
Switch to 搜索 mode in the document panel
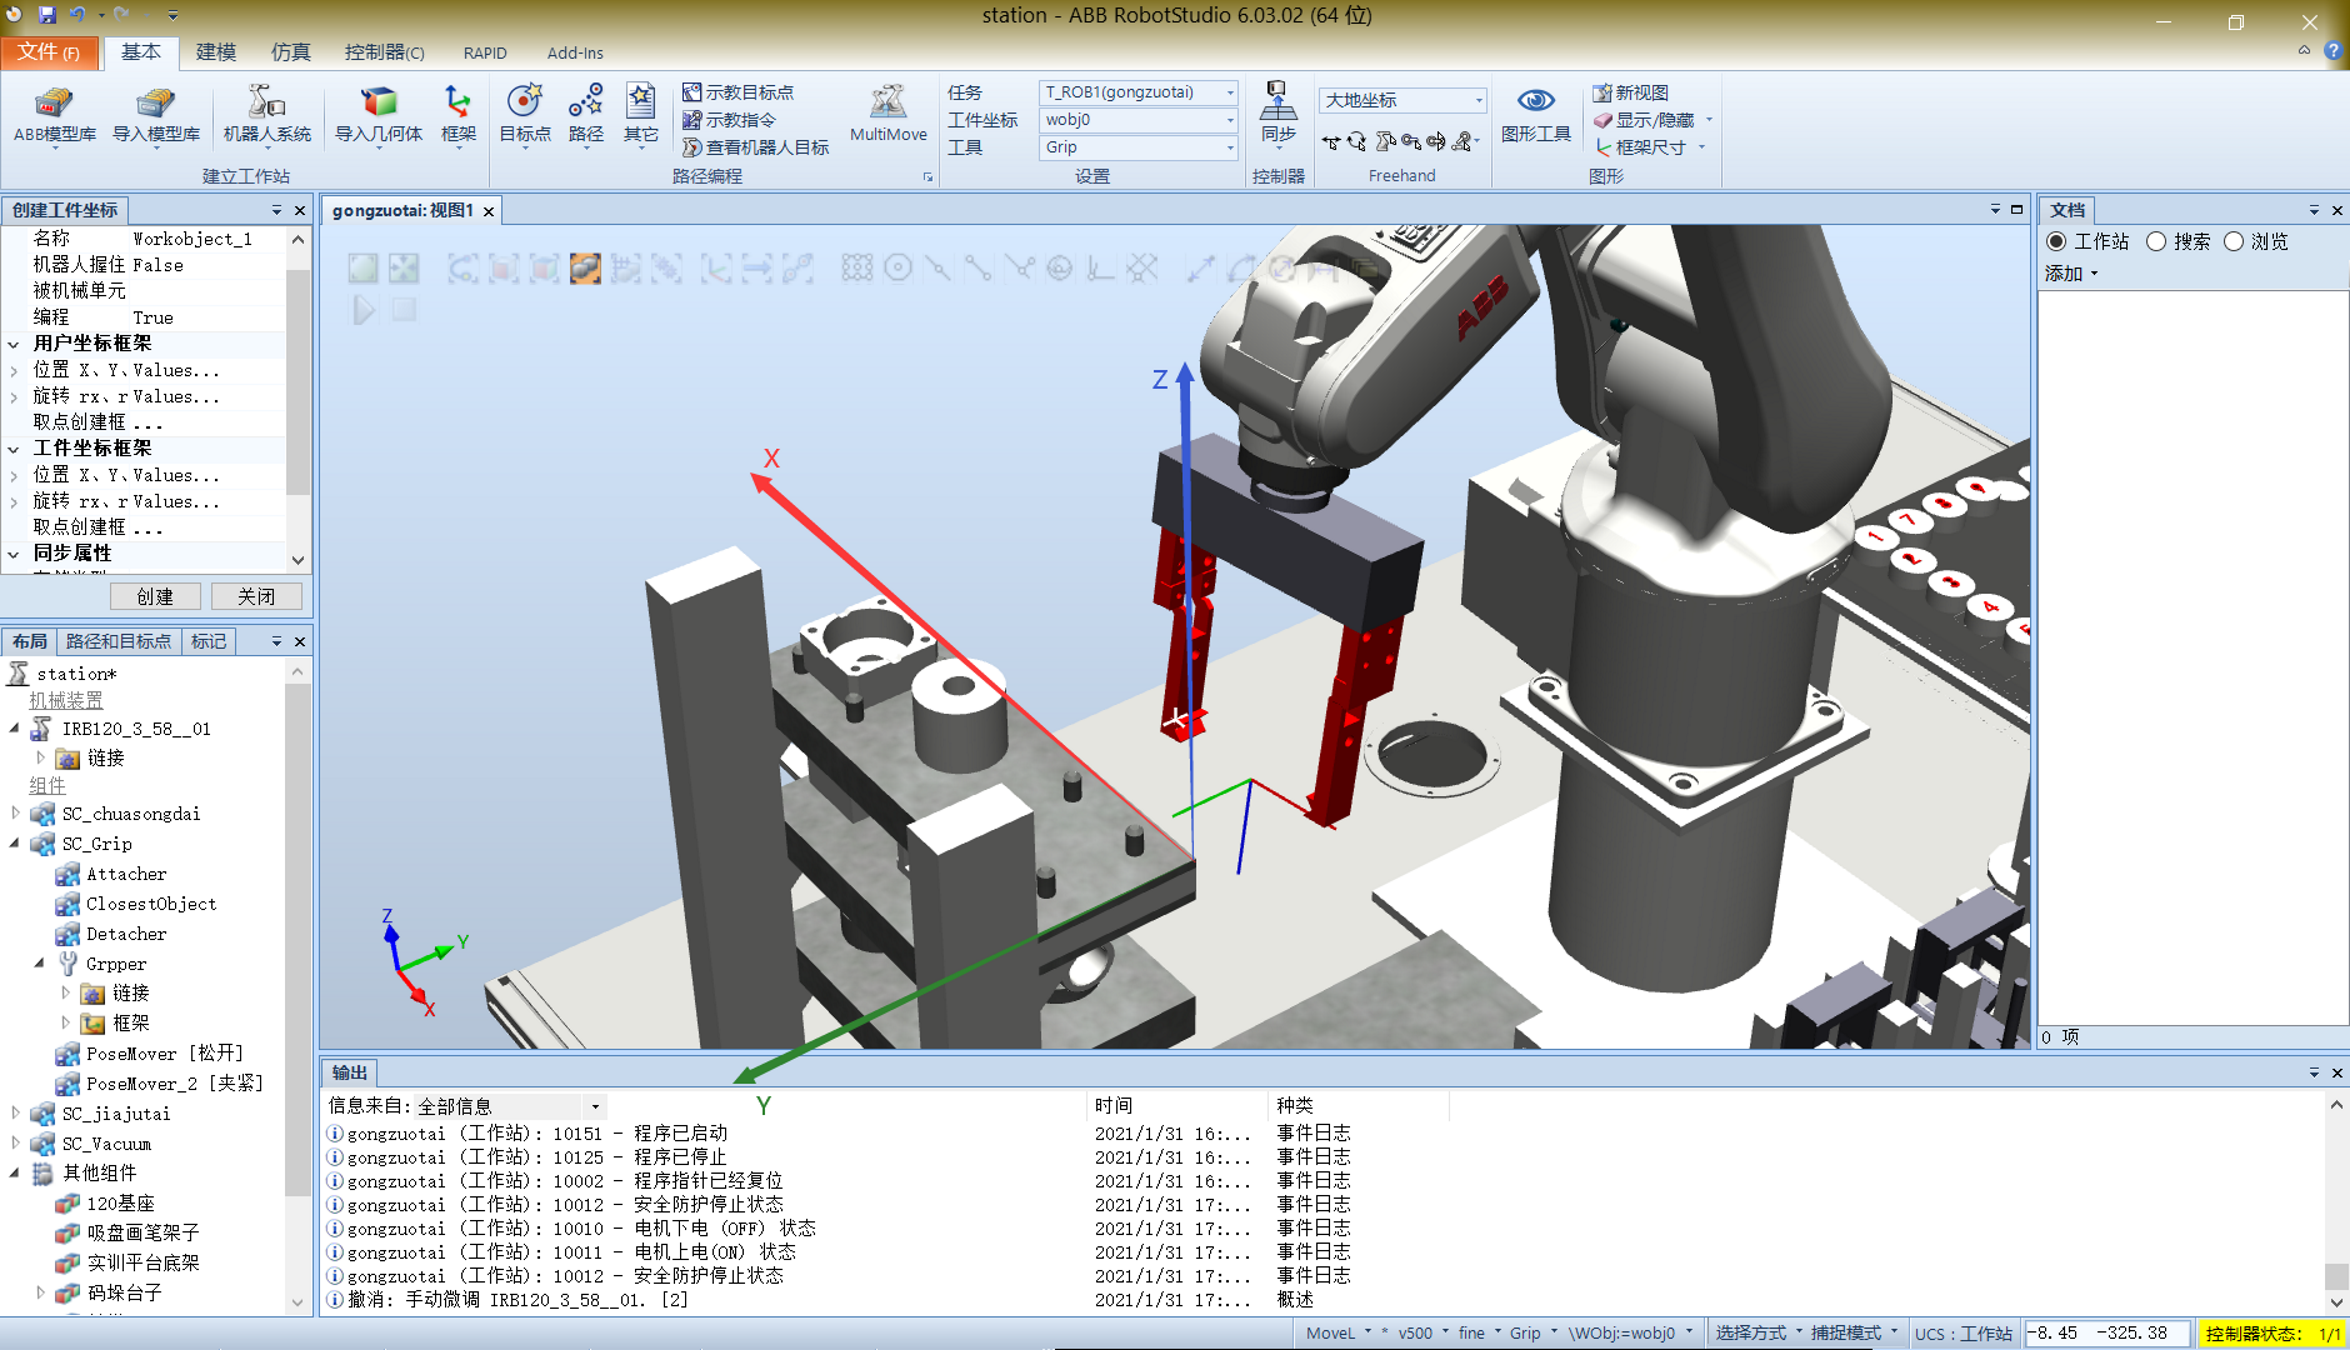pyautogui.click(x=2156, y=241)
